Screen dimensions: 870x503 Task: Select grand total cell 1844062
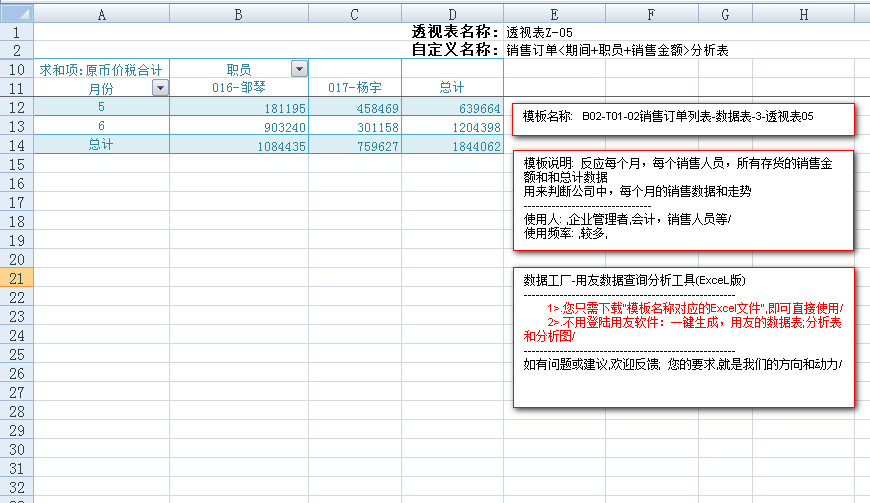[x=452, y=146]
